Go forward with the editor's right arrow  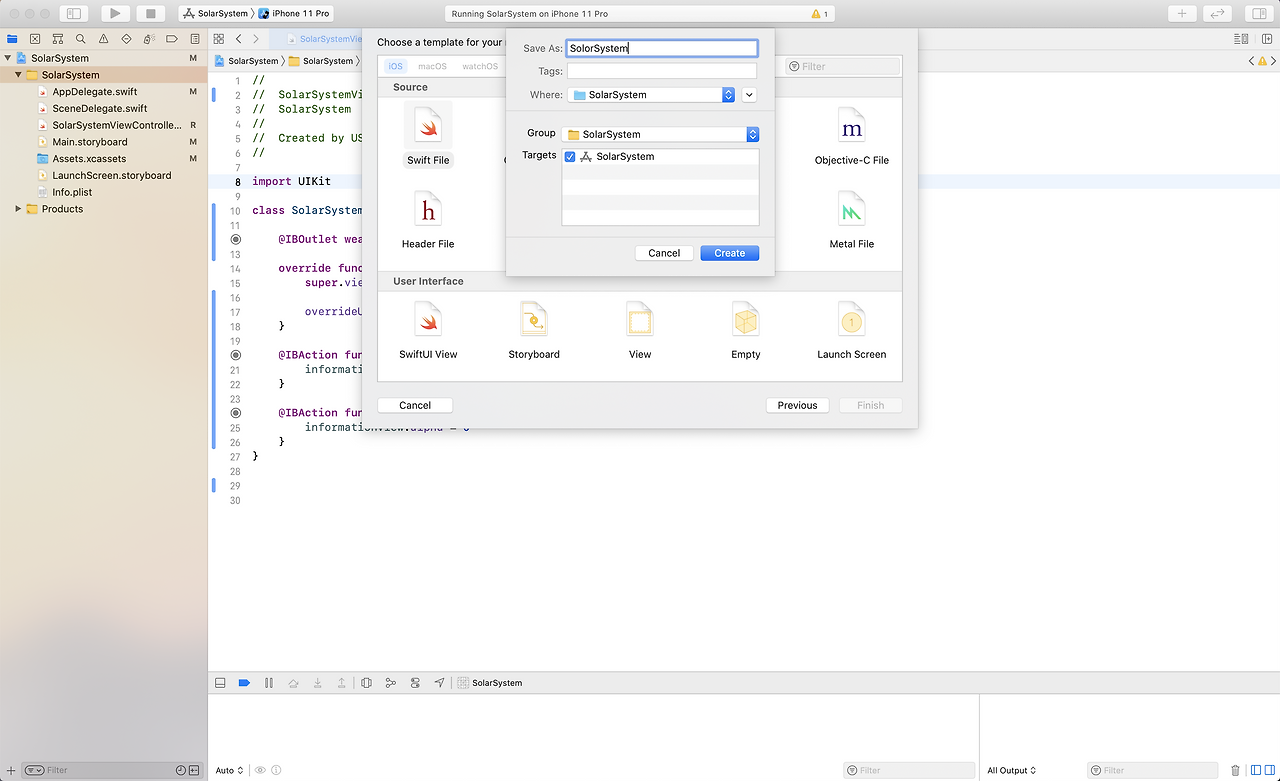[256, 39]
